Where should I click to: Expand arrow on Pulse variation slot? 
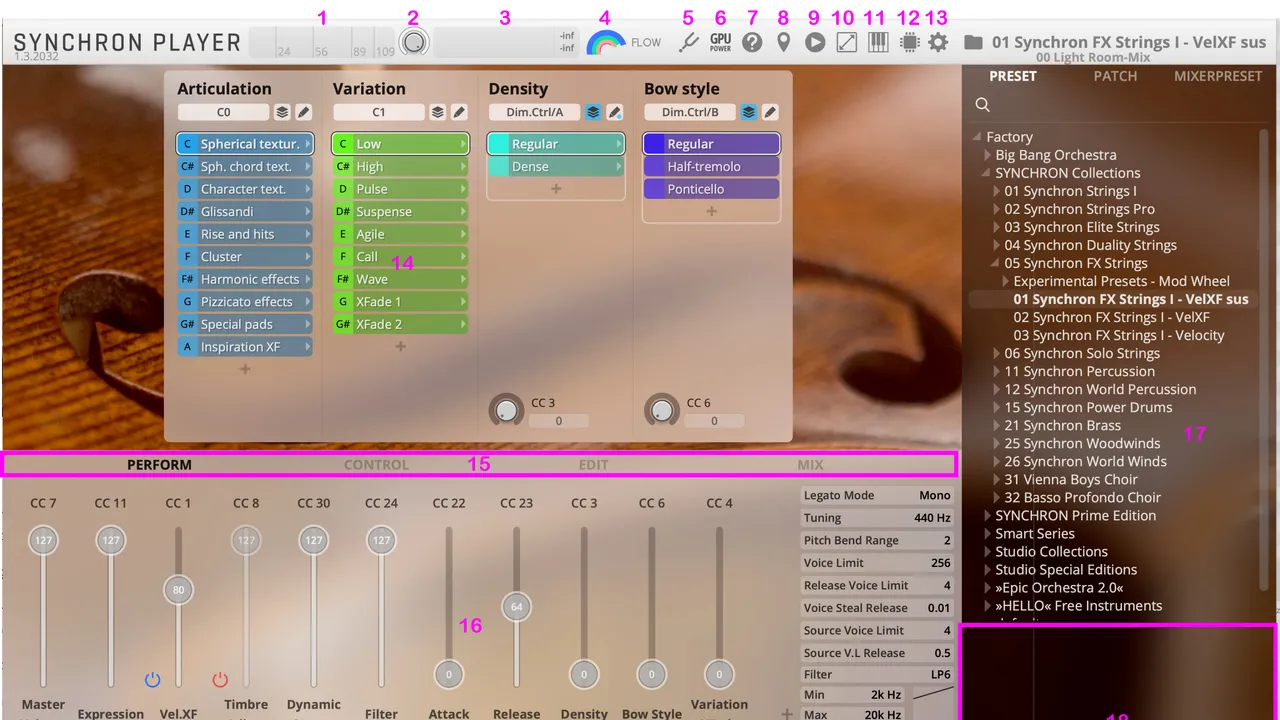(463, 189)
